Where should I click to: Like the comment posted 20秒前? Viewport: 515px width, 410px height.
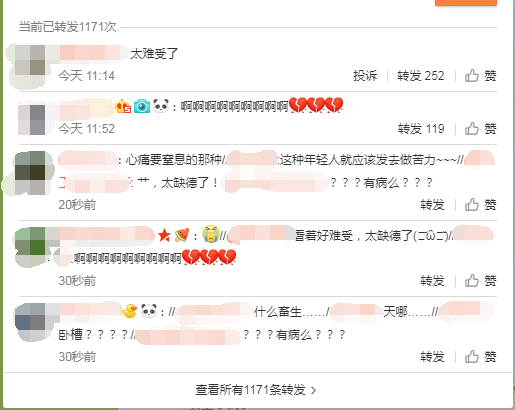tap(480, 205)
